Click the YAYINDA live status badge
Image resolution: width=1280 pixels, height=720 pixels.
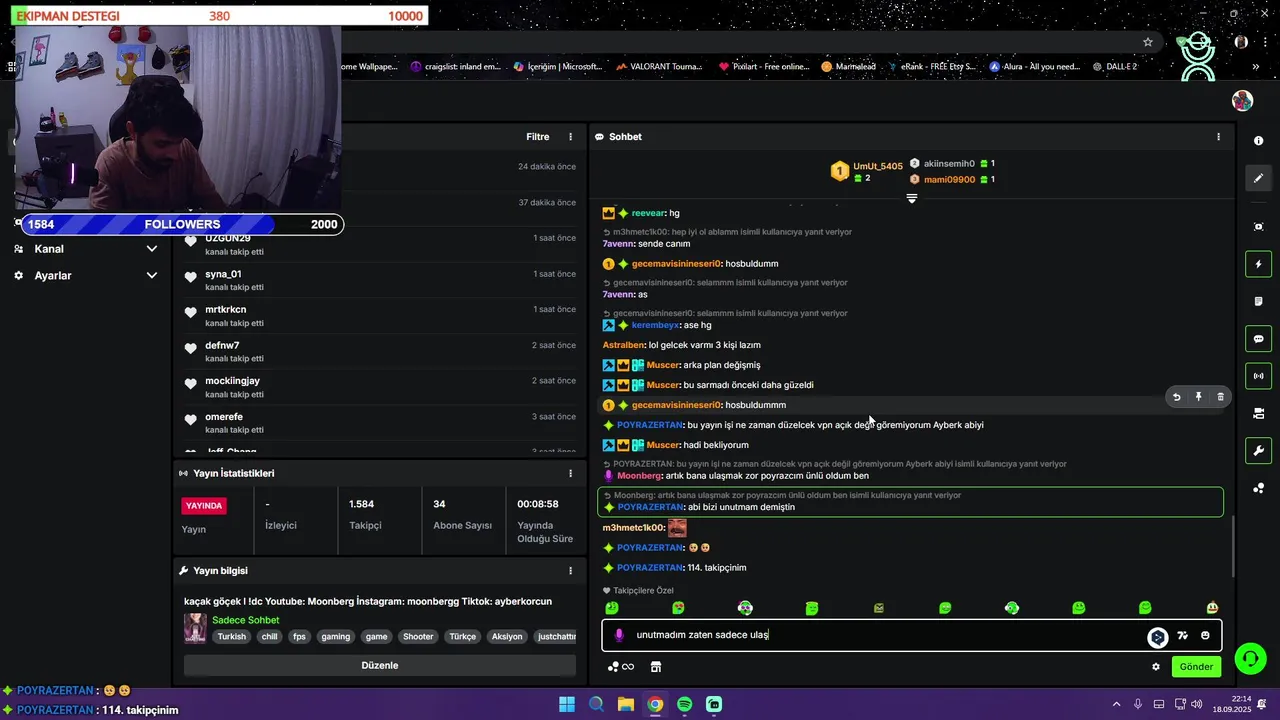(x=204, y=506)
